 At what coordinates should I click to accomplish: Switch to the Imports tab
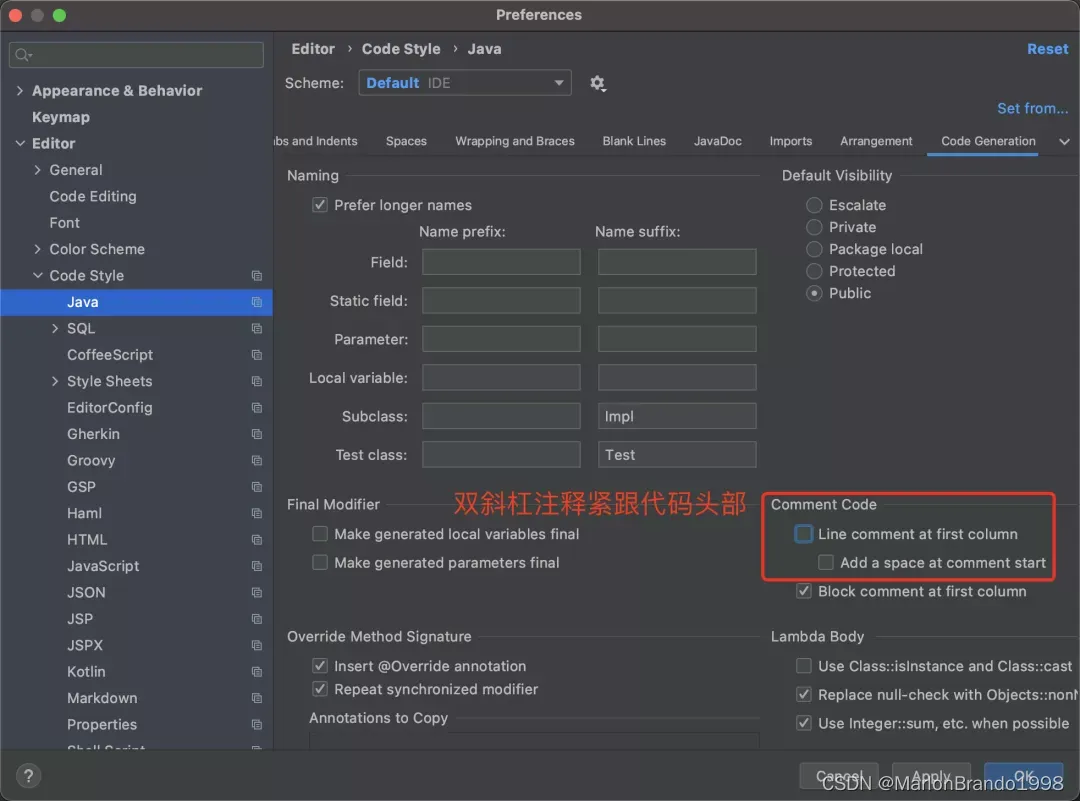[791, 141]
